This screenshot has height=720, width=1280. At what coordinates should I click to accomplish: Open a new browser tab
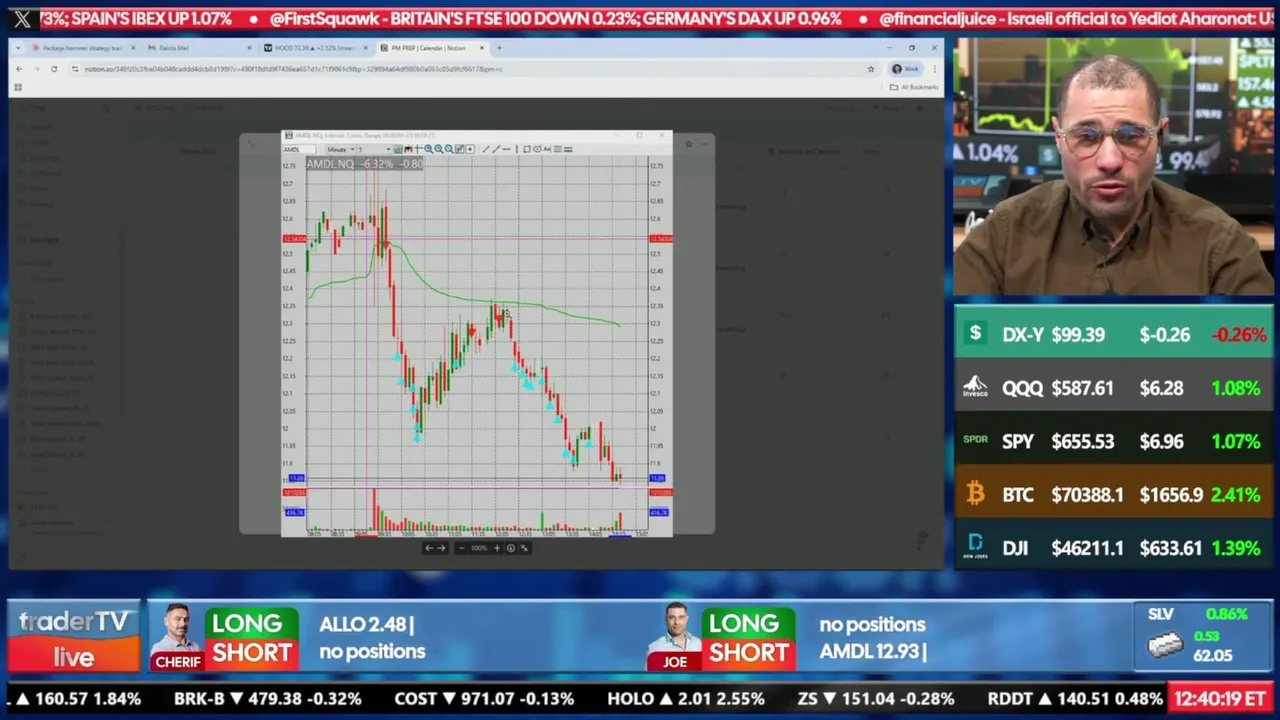coord(500,47)
